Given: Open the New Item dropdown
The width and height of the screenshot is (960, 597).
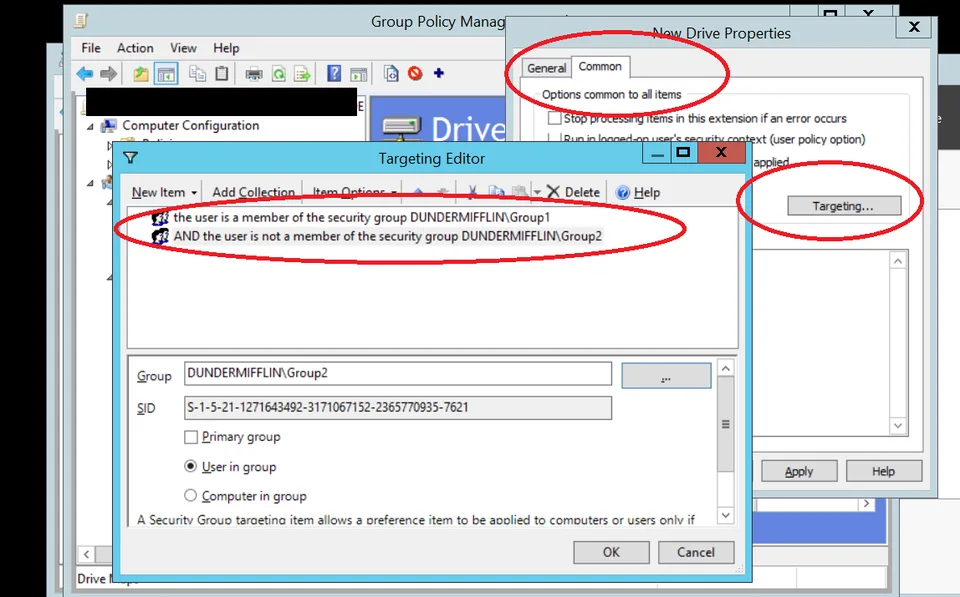Looking at the screenshot, I should point(164,192).
